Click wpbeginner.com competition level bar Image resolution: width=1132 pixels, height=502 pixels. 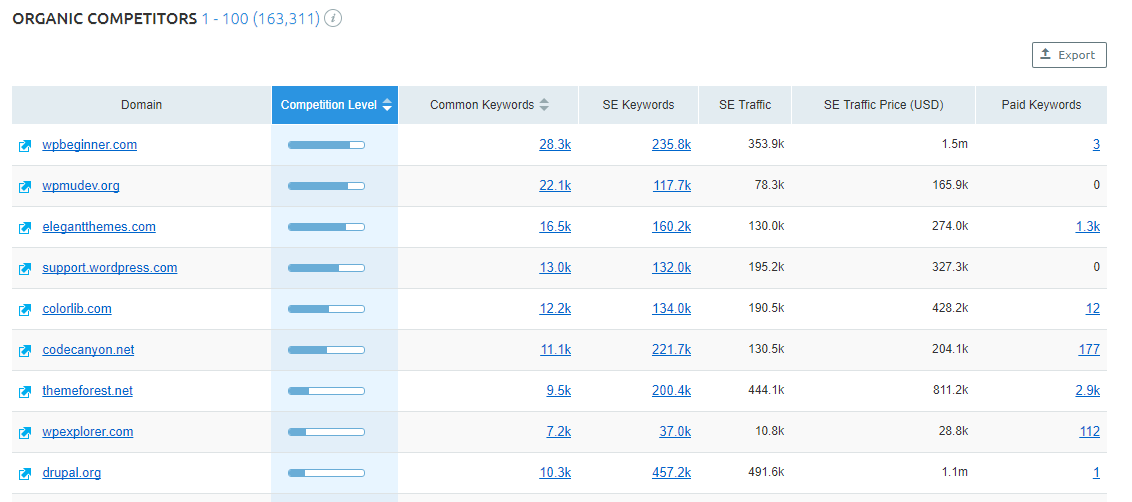(x=326, y=145)
